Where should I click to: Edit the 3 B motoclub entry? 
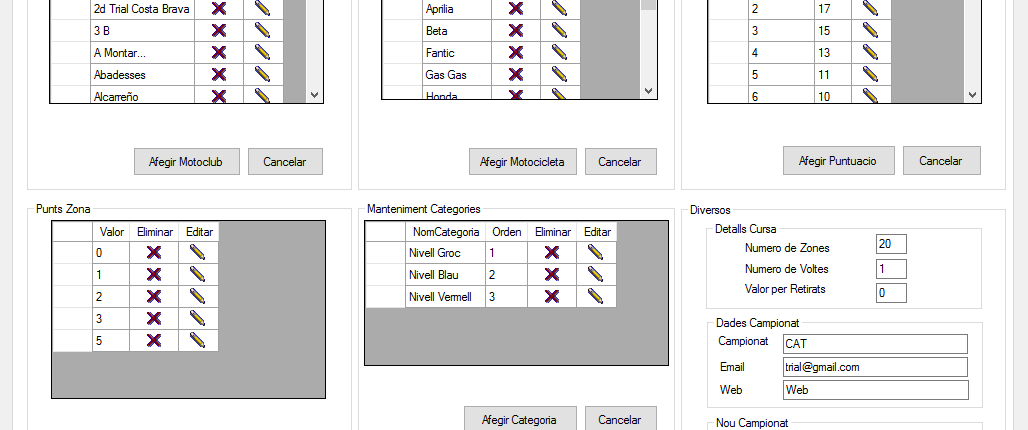coord(263,31)
